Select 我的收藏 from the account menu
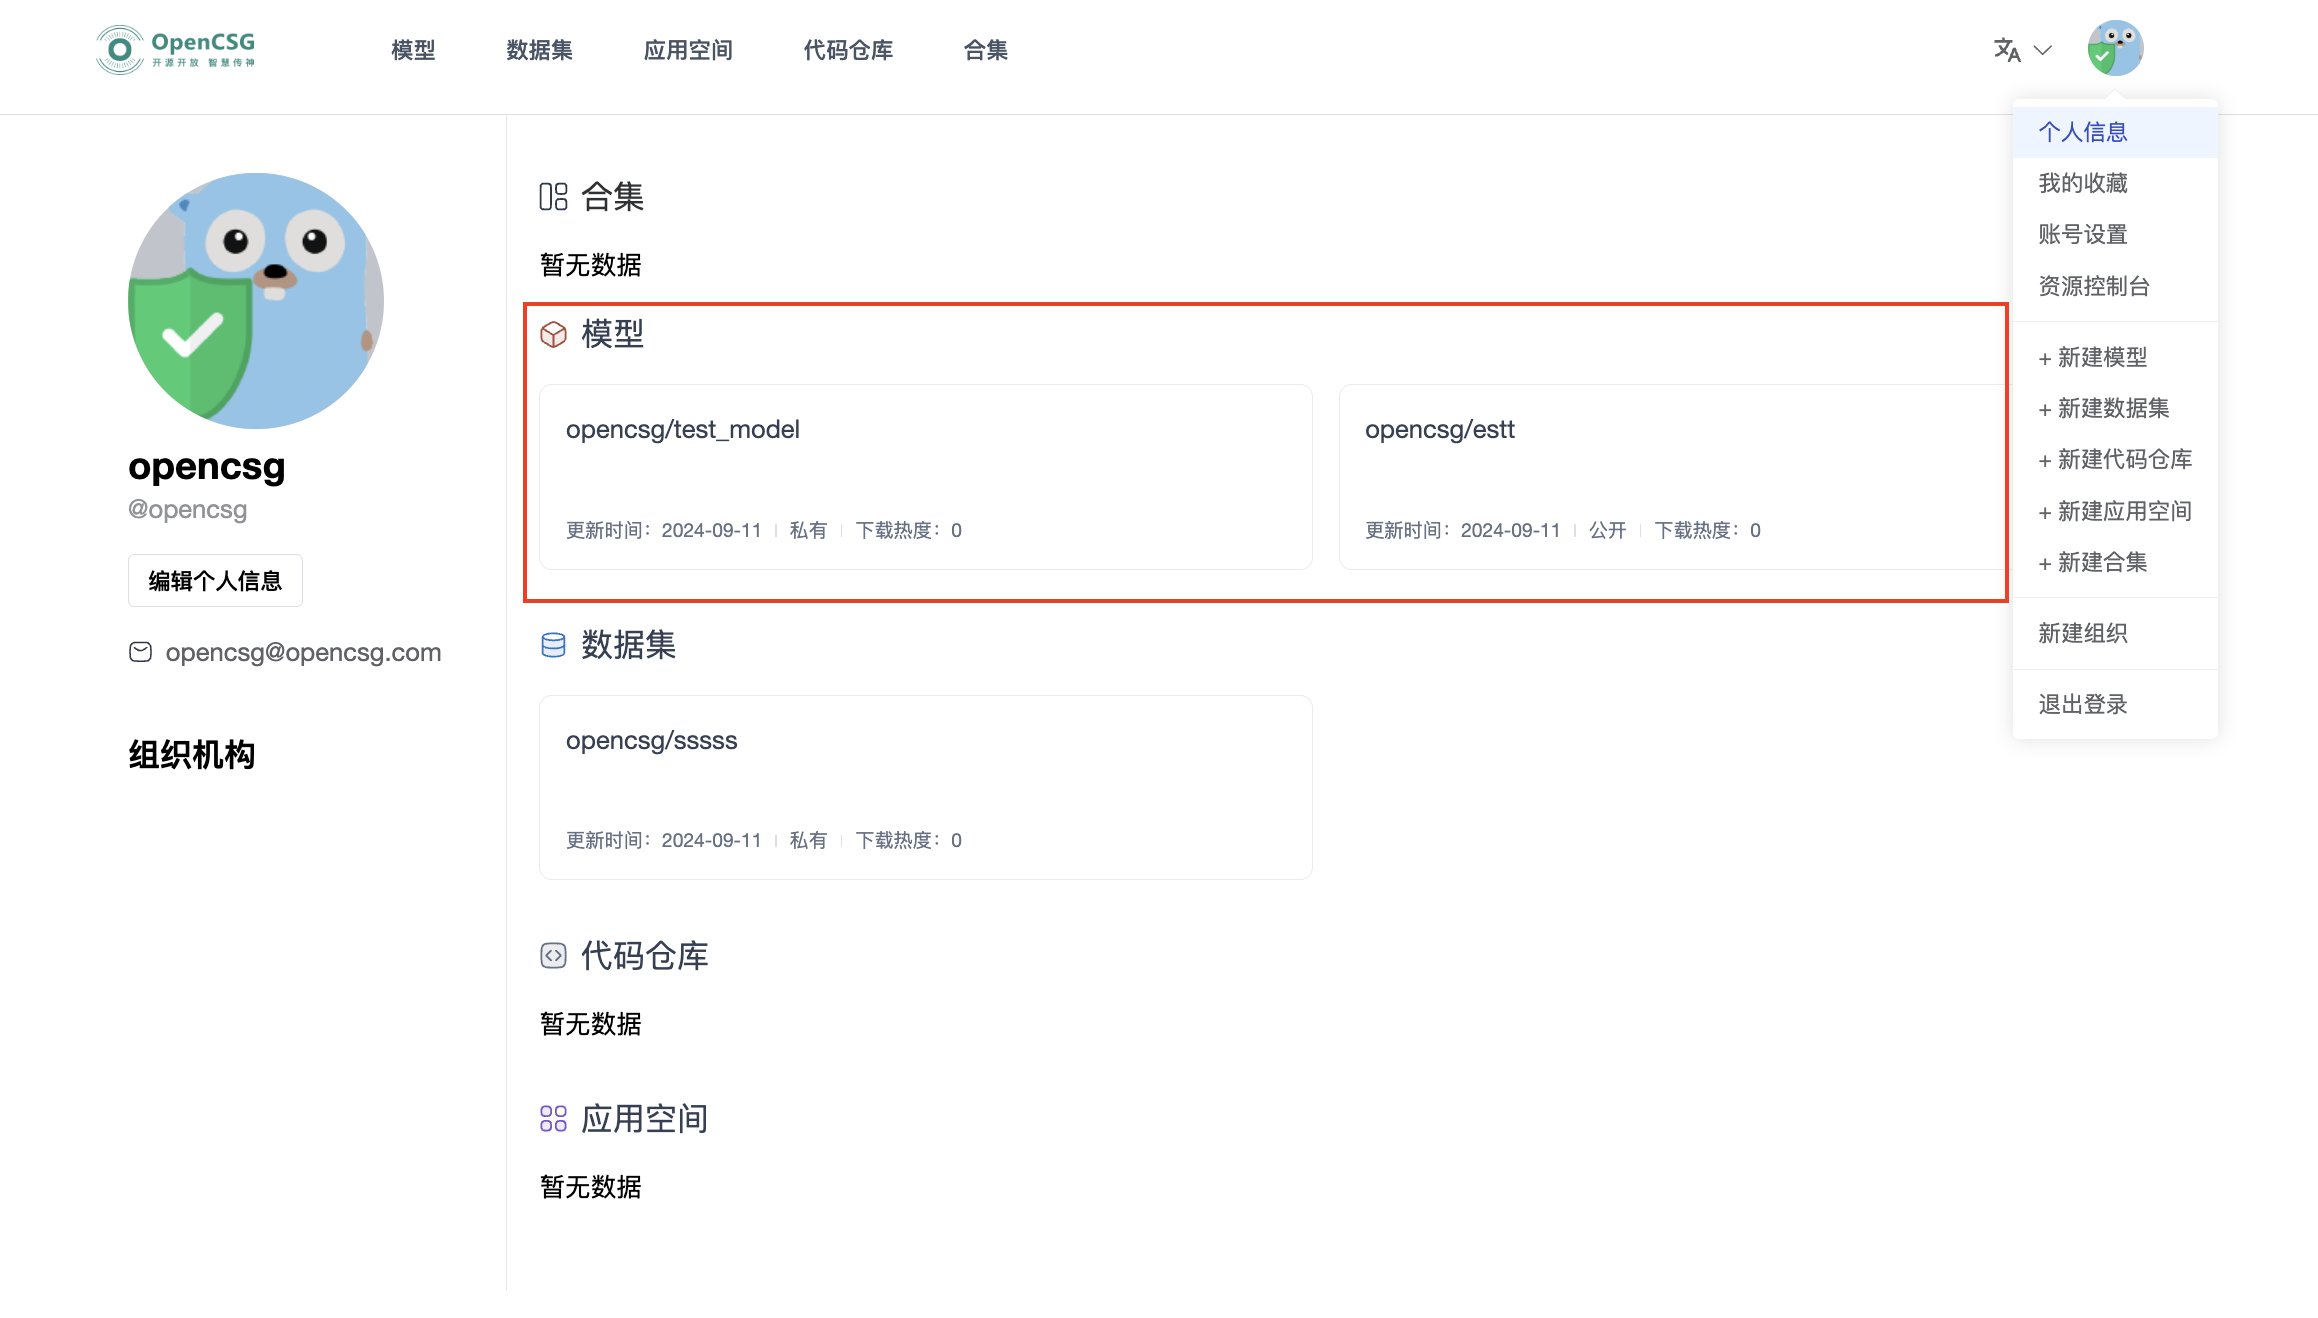The image size is (2318, 1318). (2081, 183)
